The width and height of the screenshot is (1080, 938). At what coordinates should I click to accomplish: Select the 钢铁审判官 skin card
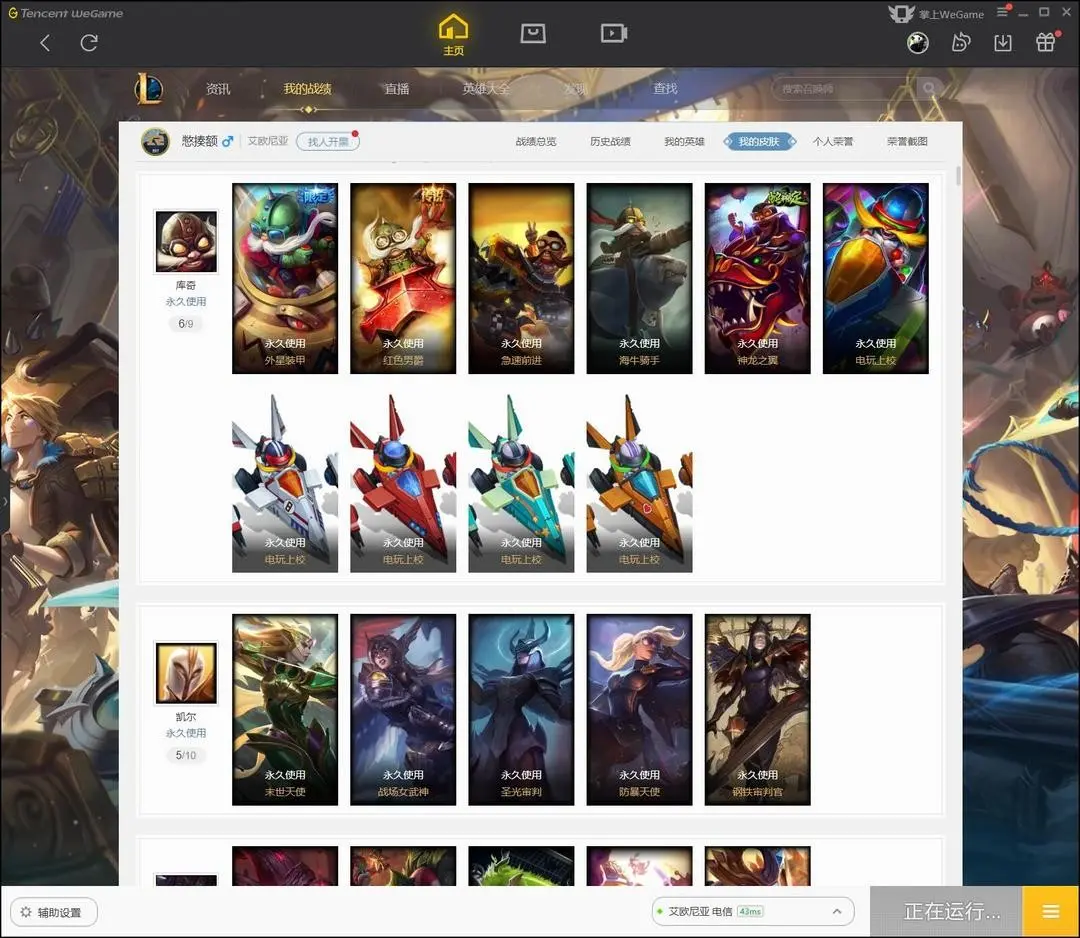(x=758, y=709)
